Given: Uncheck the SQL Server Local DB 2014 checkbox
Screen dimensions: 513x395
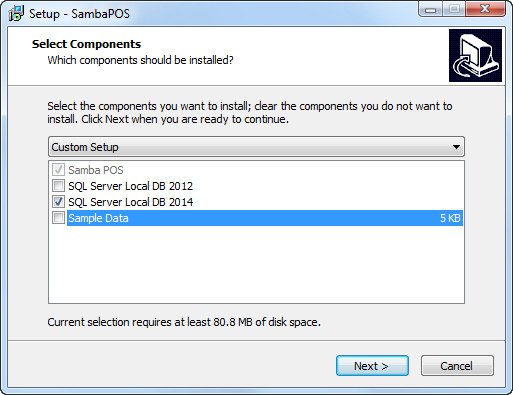Looking at the screenshot, I should [58, 202].
